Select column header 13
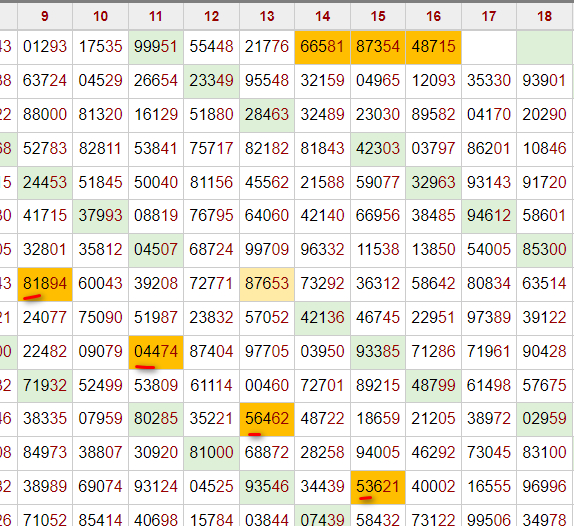Screen dimensions: 574x526 click(x=267, y=16)
